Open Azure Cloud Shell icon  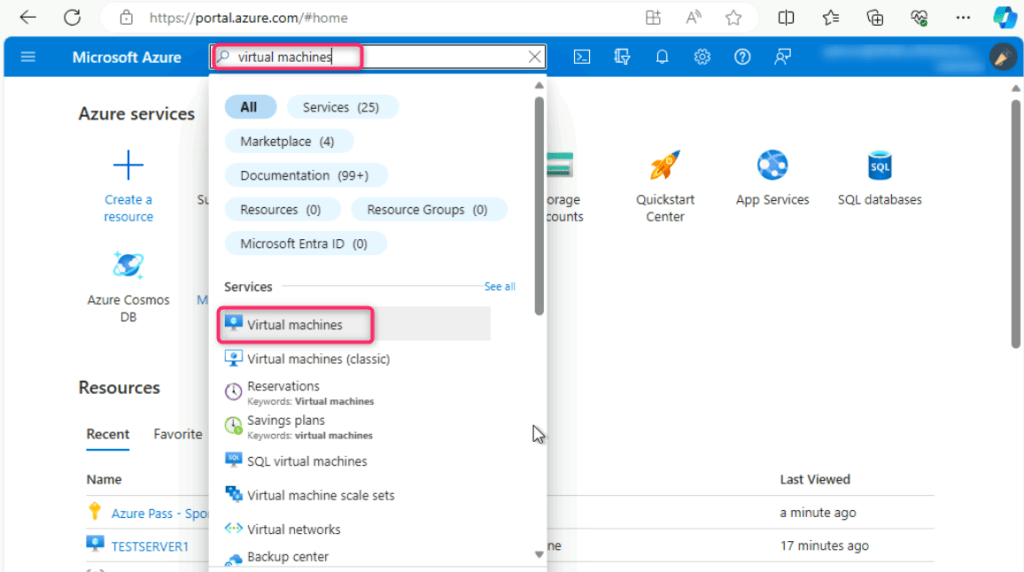[x=581, y=57]
